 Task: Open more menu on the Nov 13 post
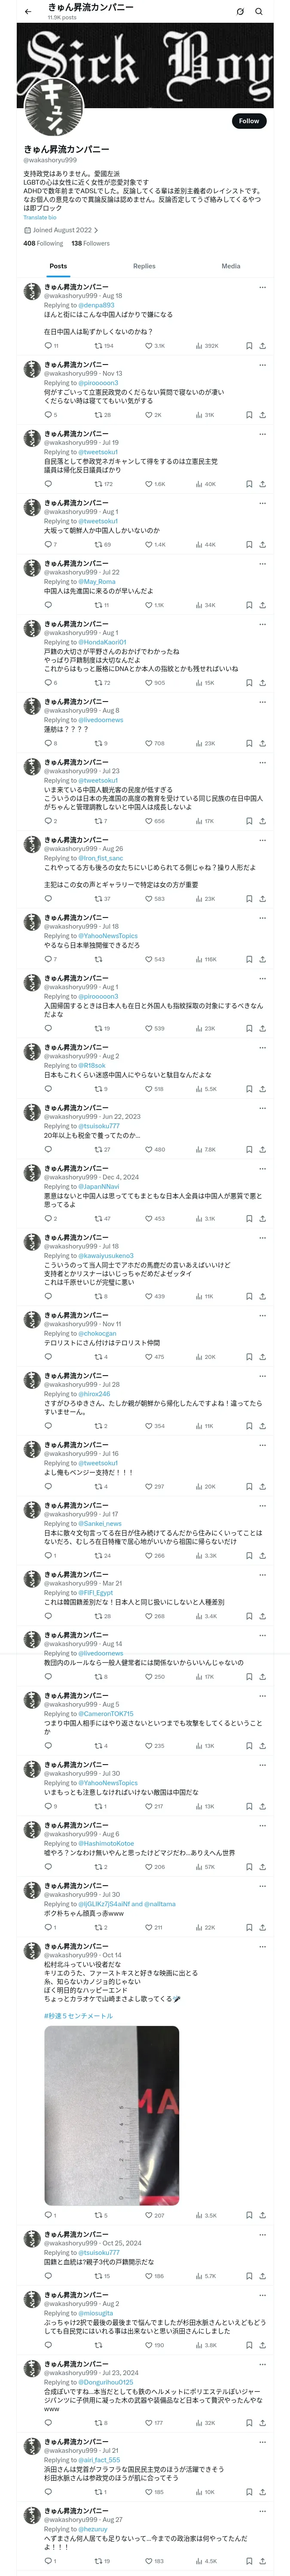pos(263,365)
